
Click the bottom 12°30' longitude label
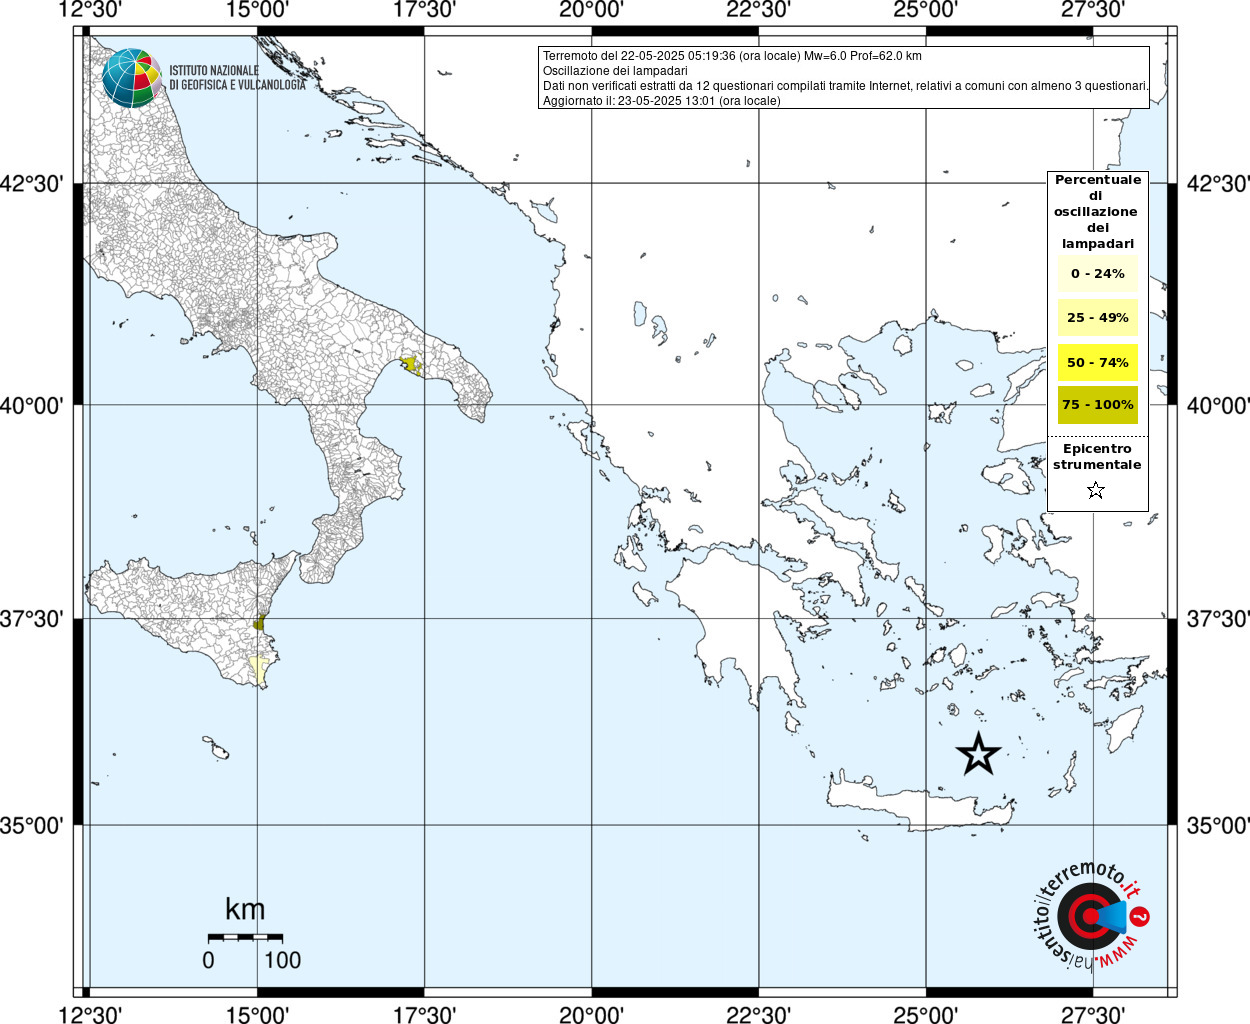pos(90,1015)
